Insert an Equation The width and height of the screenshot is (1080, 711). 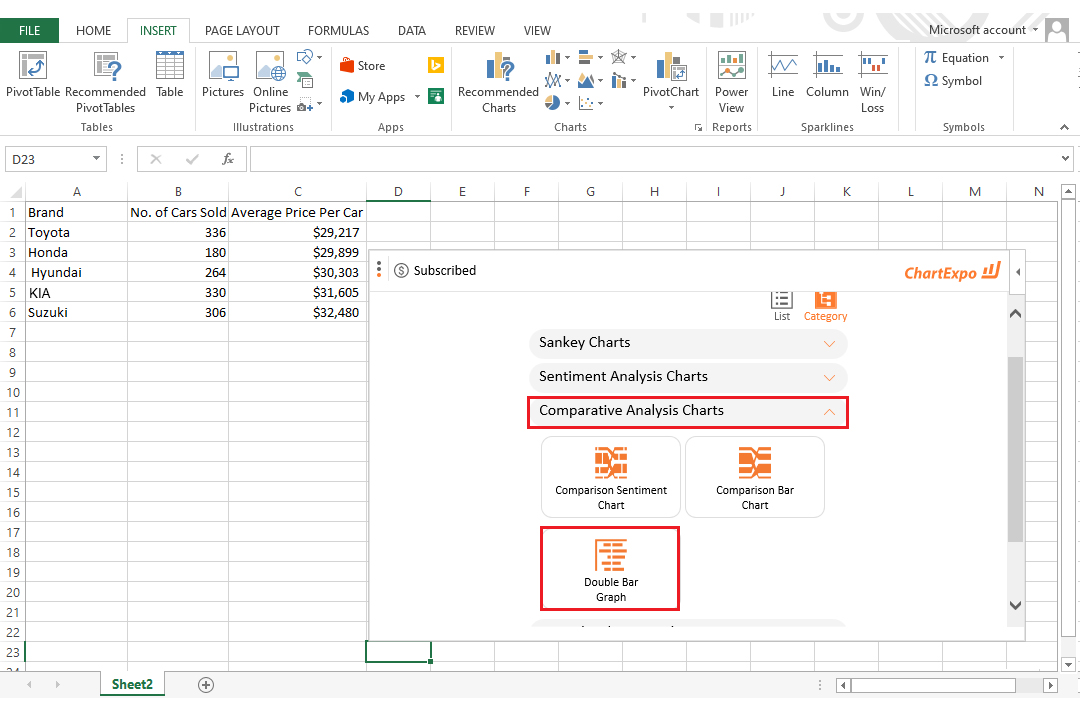[x=957, y=58]
